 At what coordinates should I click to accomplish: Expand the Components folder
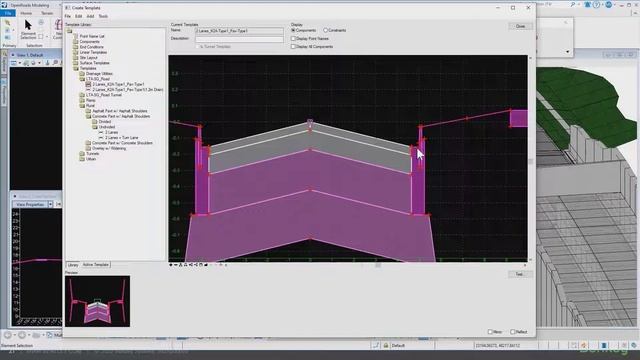click(89, 42)
